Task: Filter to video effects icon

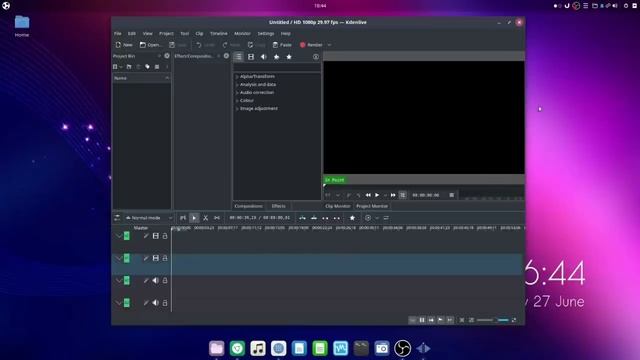Action: coord(251,57)
